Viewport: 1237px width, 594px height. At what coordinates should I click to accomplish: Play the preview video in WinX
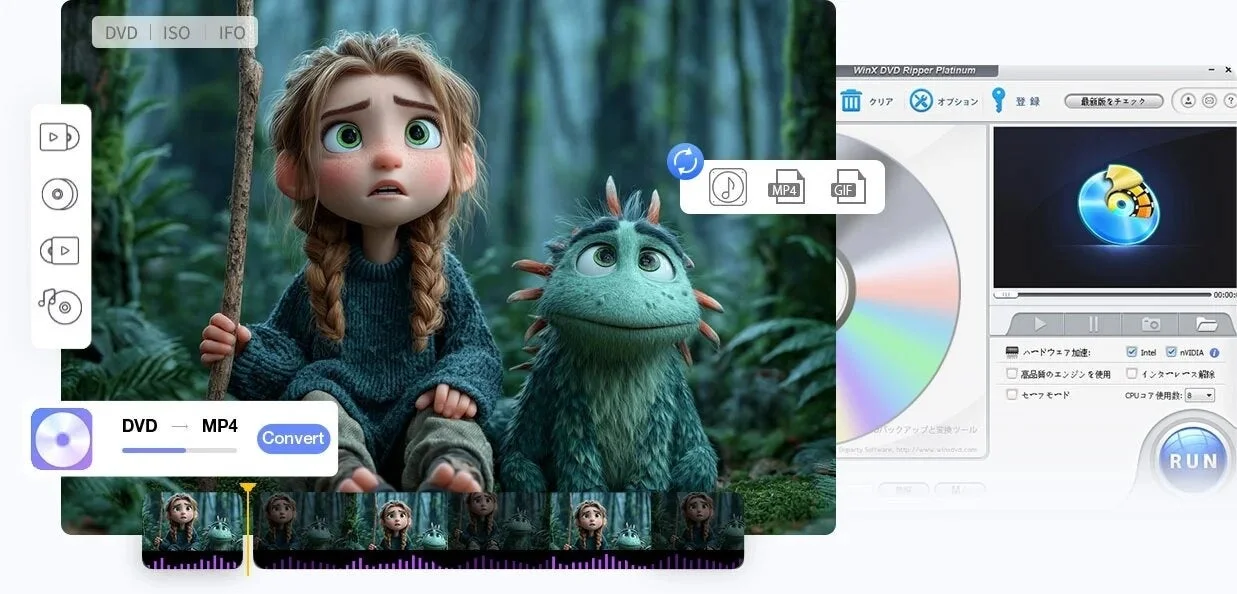click(1040, 324)
